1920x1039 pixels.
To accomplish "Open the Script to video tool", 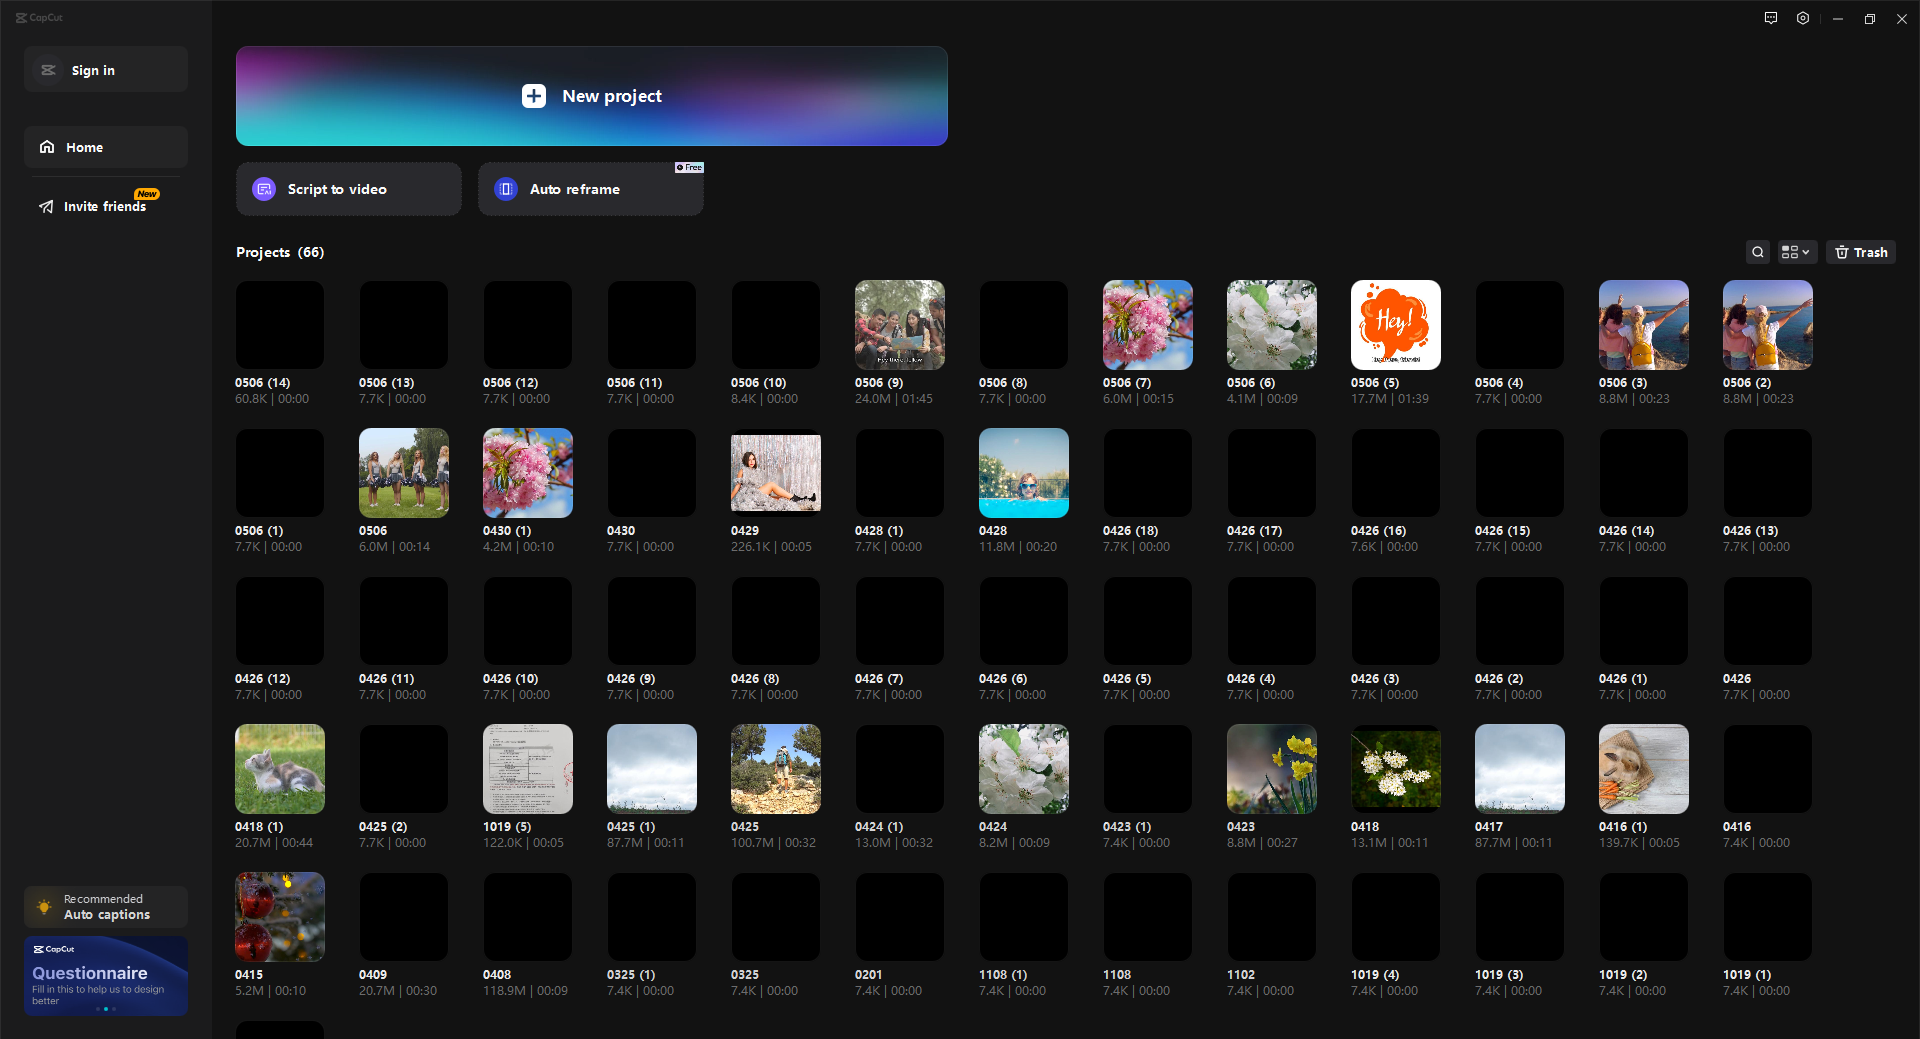I will 349,189.
